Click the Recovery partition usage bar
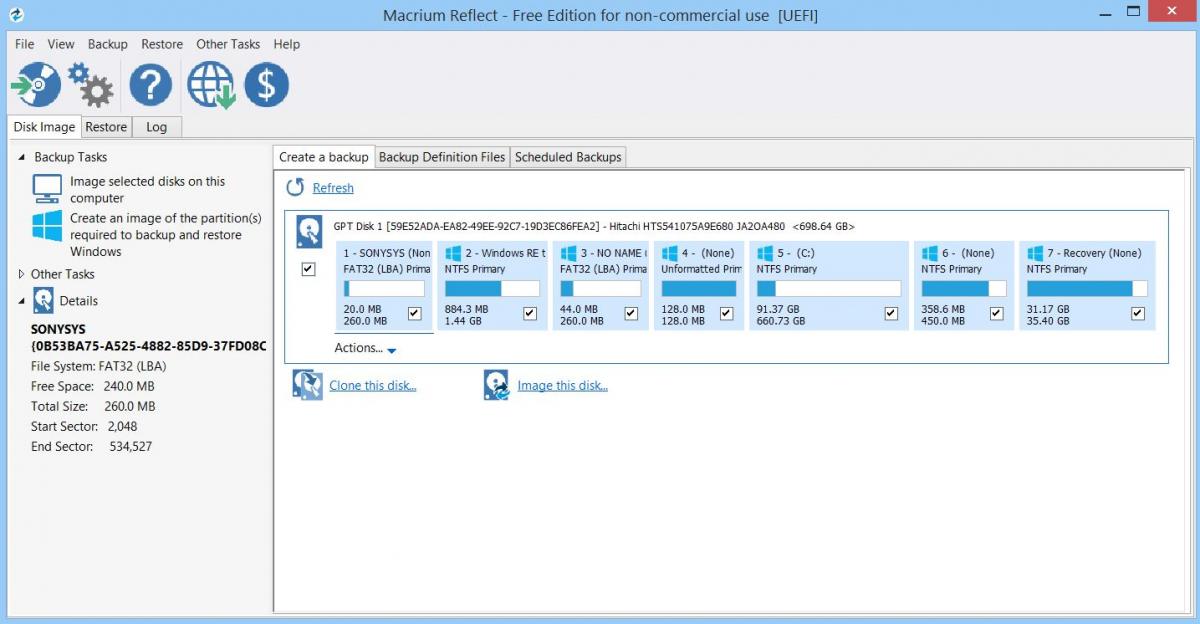The image size is (1200, 624). pyautogui.click(x=1086, y=289)
